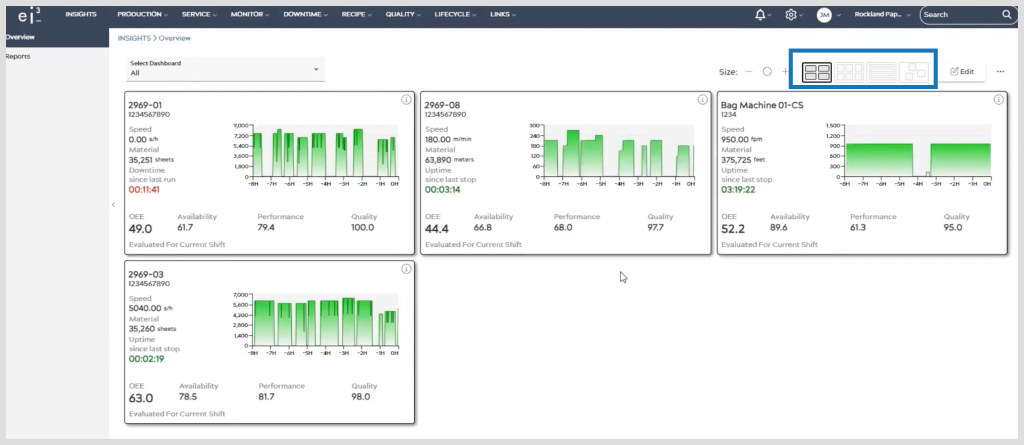Click the ei3 logo
The width and height of the screenshot is (1024, 445).
click(29, 14)
